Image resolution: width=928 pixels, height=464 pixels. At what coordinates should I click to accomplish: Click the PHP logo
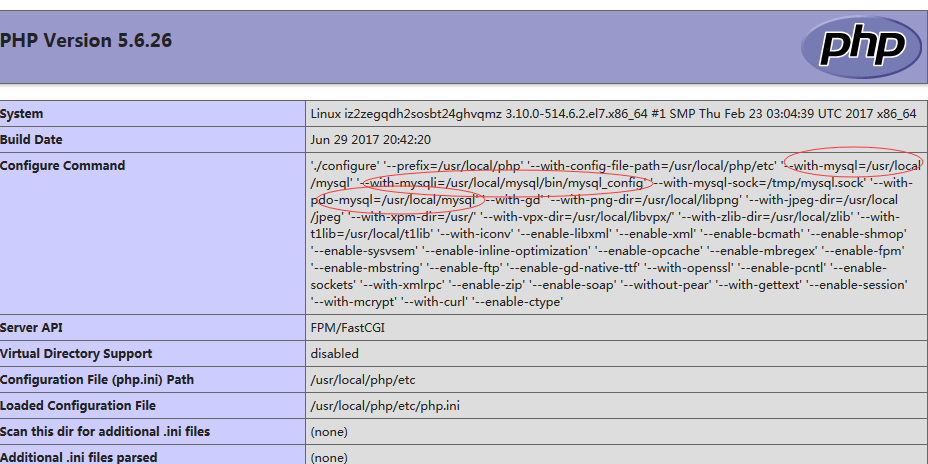pos(861,47)
